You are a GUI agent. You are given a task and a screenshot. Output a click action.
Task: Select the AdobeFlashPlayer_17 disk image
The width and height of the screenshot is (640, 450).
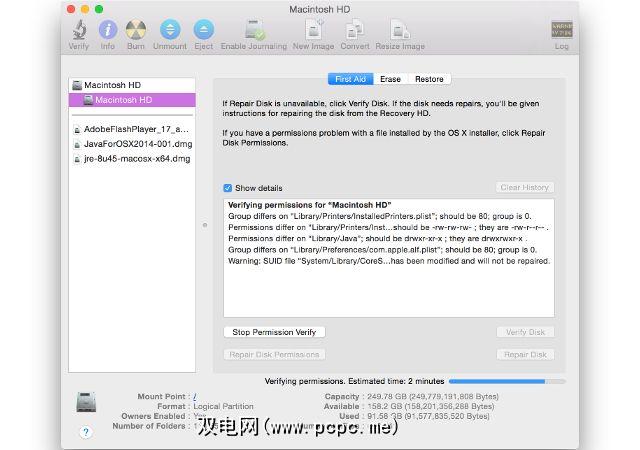click(132, 129)
